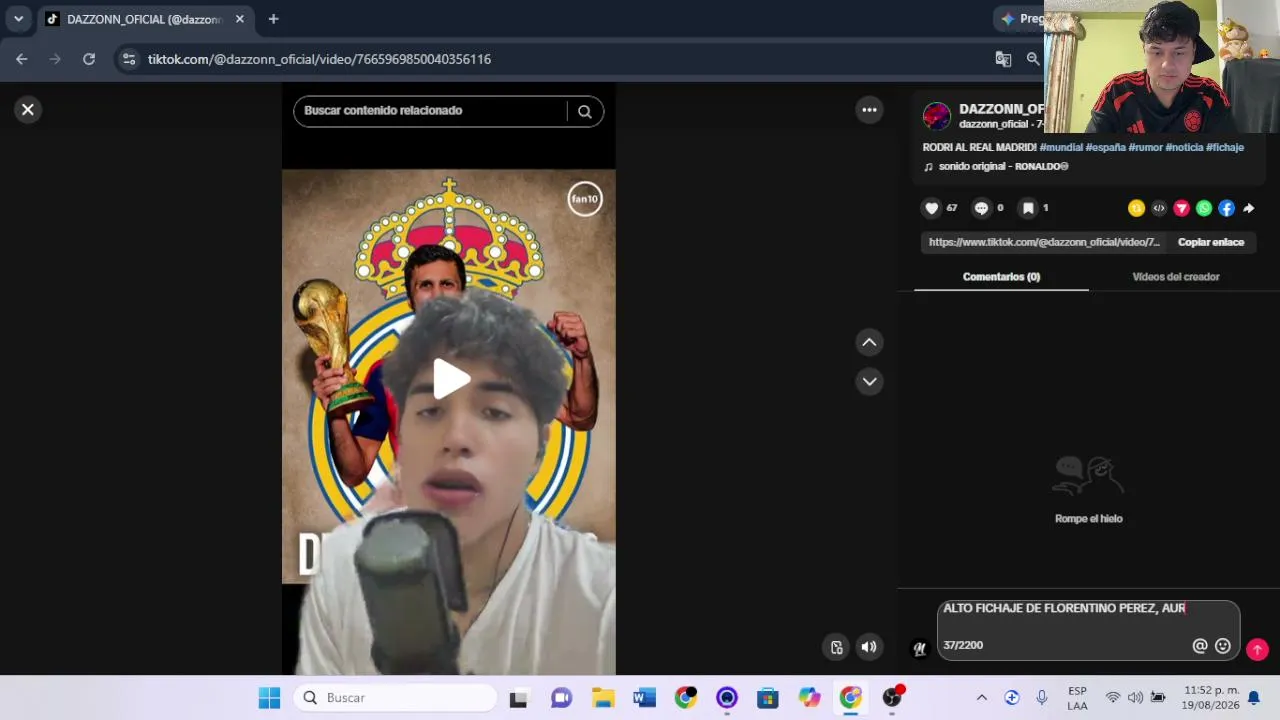Open the dazzonn_oficial profile avatar
The width and height of the screenshot is (1280, 720).
coord(937,116)
